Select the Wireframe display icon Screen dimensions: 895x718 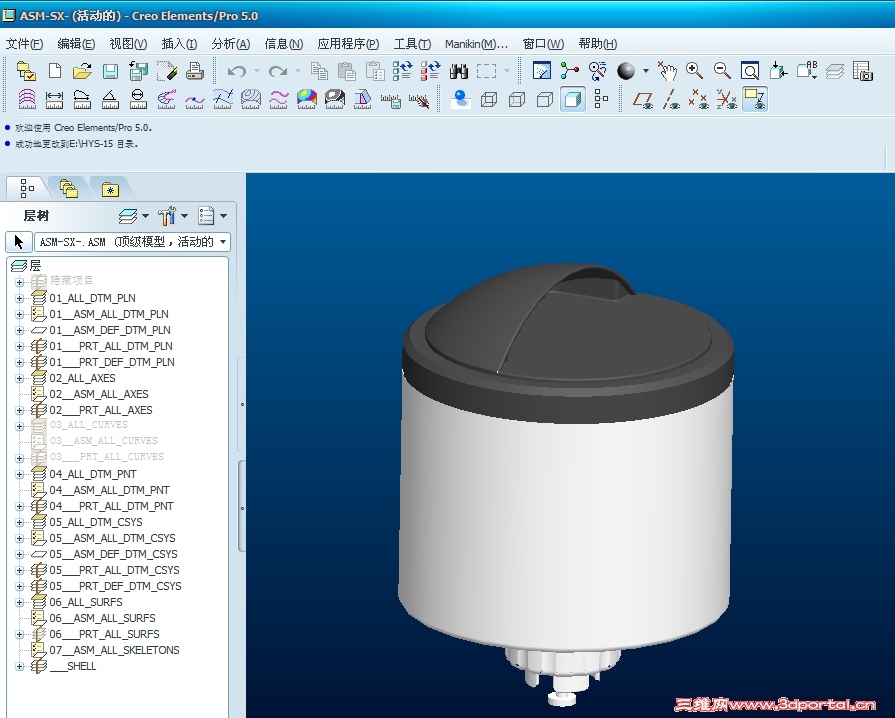489,99
